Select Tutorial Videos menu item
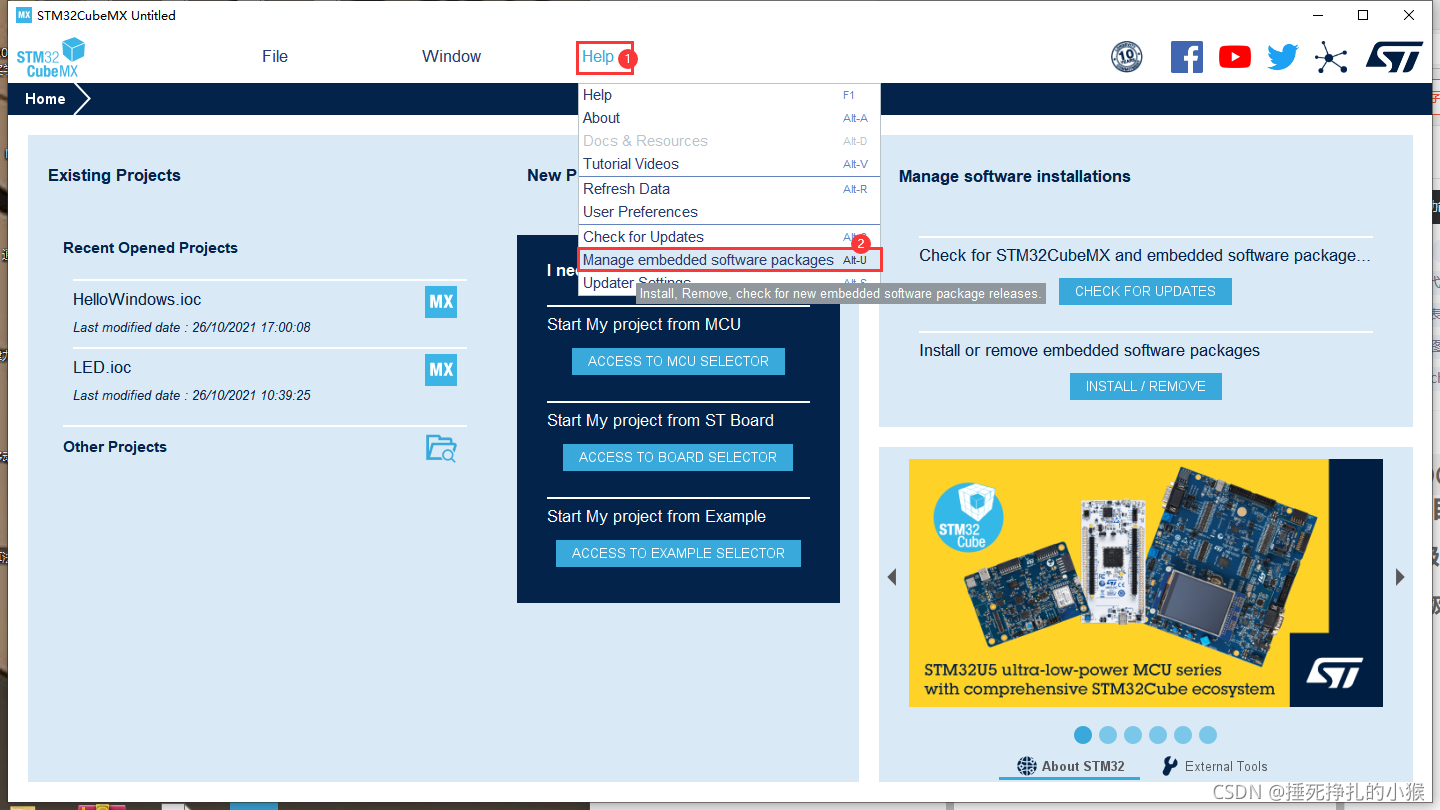 (x=729, y=164)
